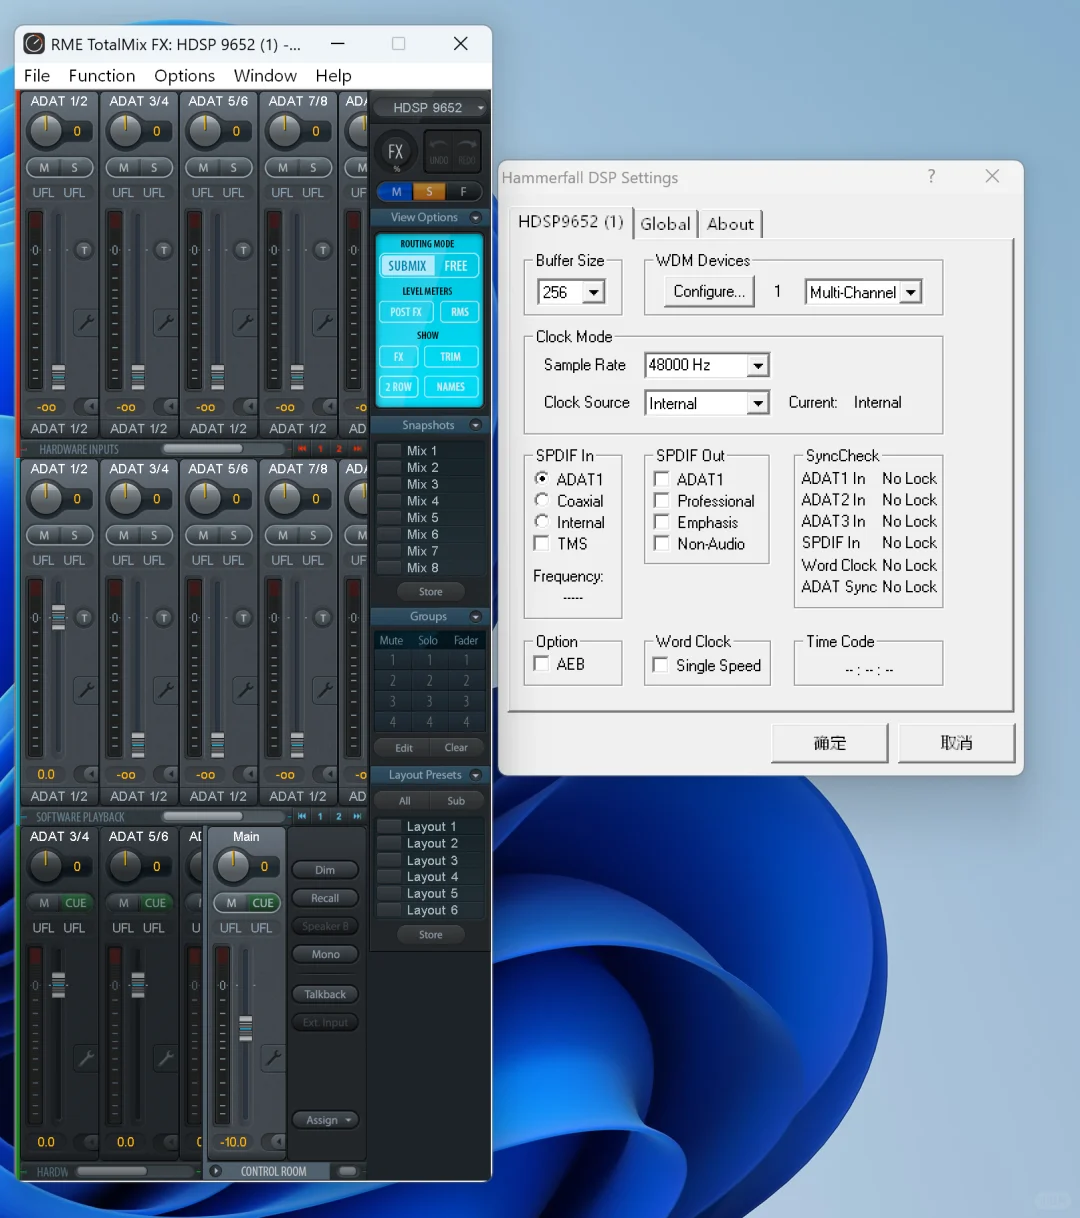
Task: Enable Word Clock Single Speed
Action: 661,665
